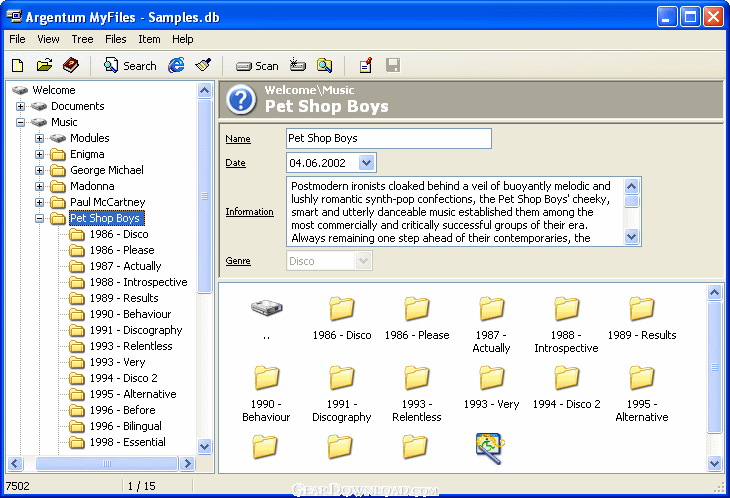This screenshot has width=730, height=498.
Task: Open the Help menu
Action: [182, 39]
